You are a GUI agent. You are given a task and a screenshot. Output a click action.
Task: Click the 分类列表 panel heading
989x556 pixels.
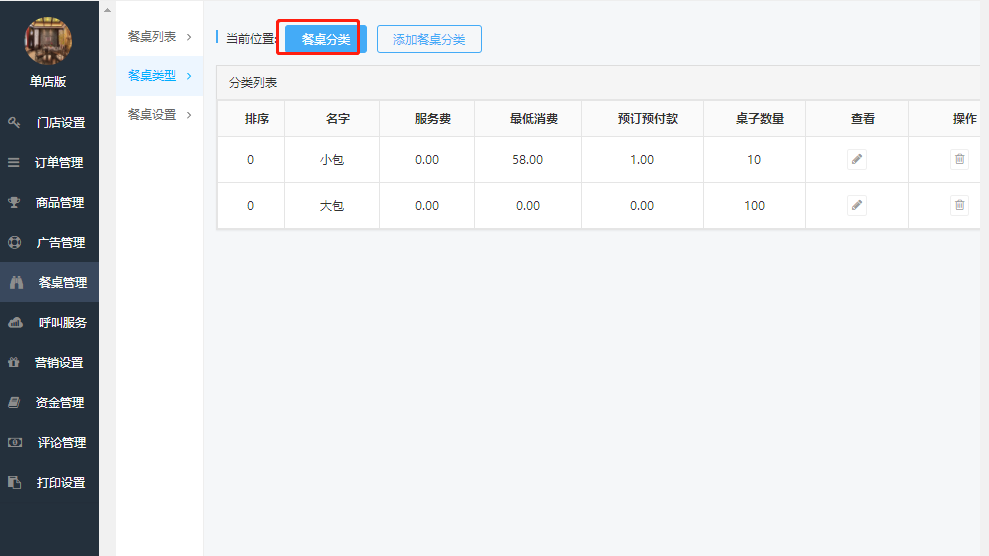pos(253,83)
